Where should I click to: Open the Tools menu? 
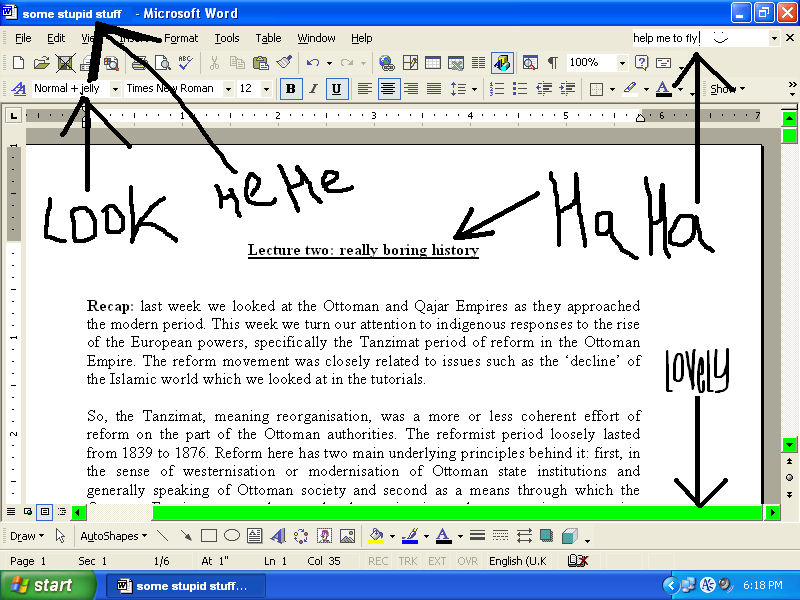pyautogui.click(x=226, y=37)
